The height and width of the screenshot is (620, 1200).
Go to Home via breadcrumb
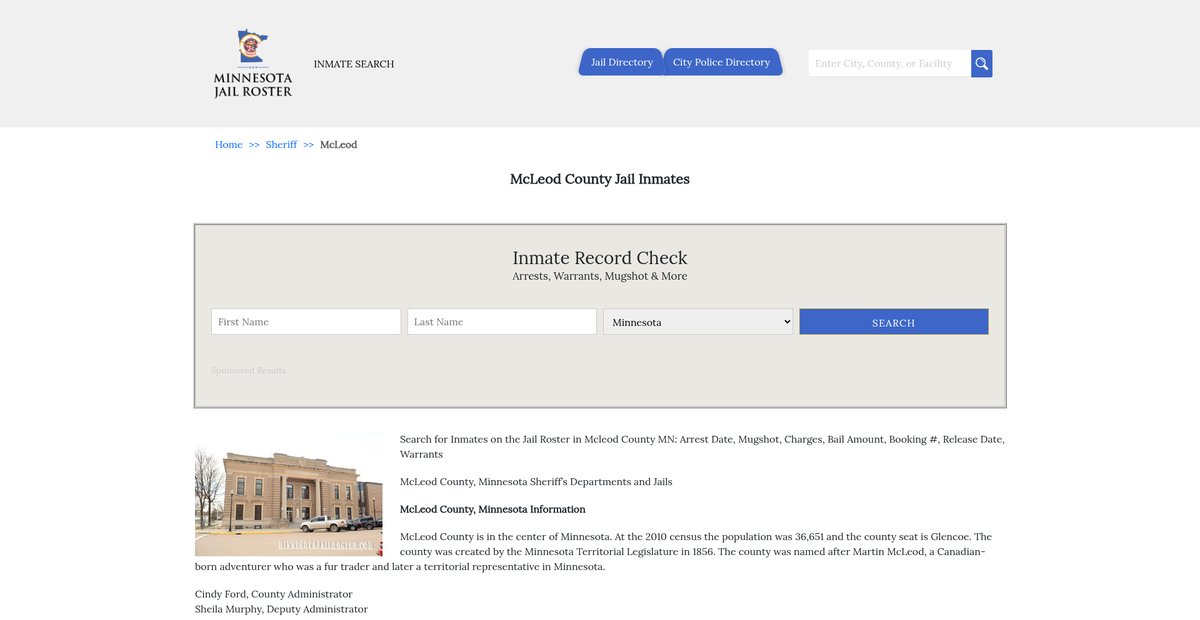tap(228, 145)
